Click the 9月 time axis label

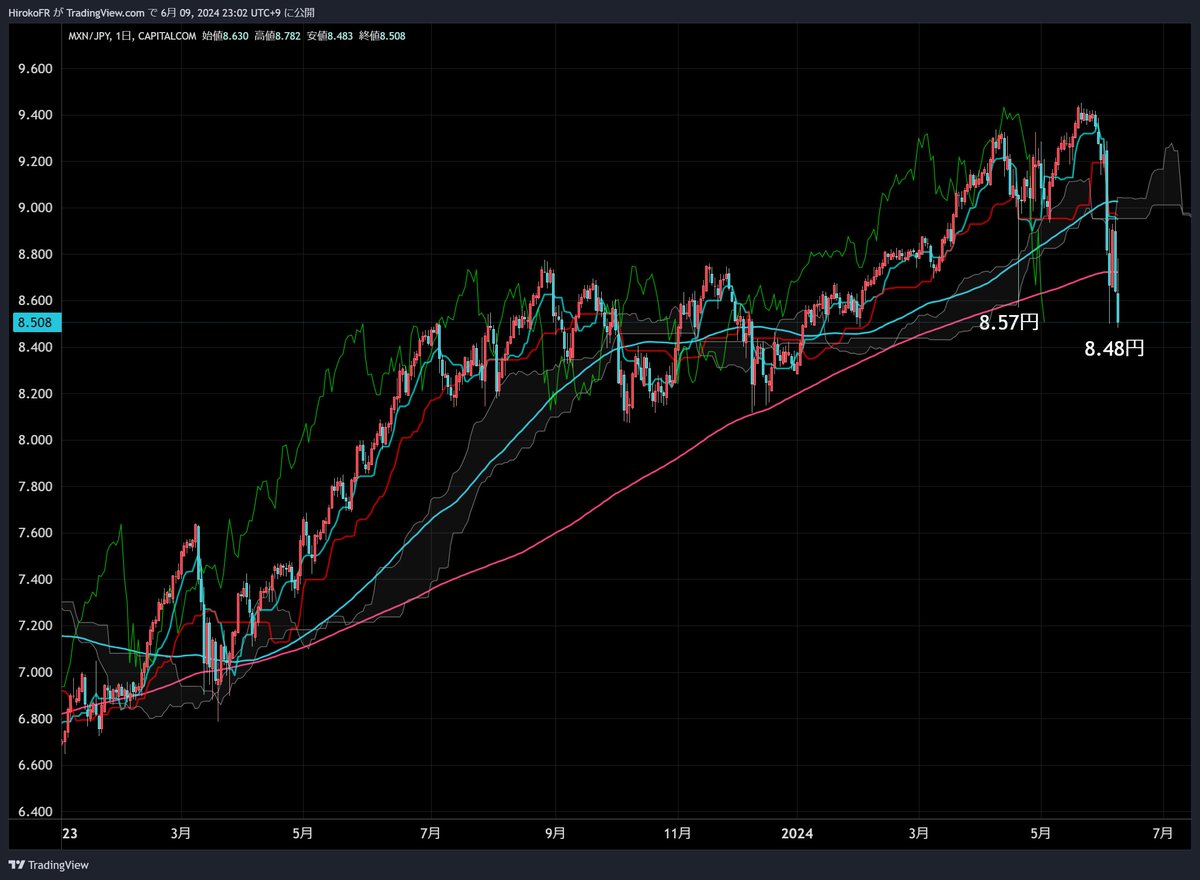(x=556, y=832)
